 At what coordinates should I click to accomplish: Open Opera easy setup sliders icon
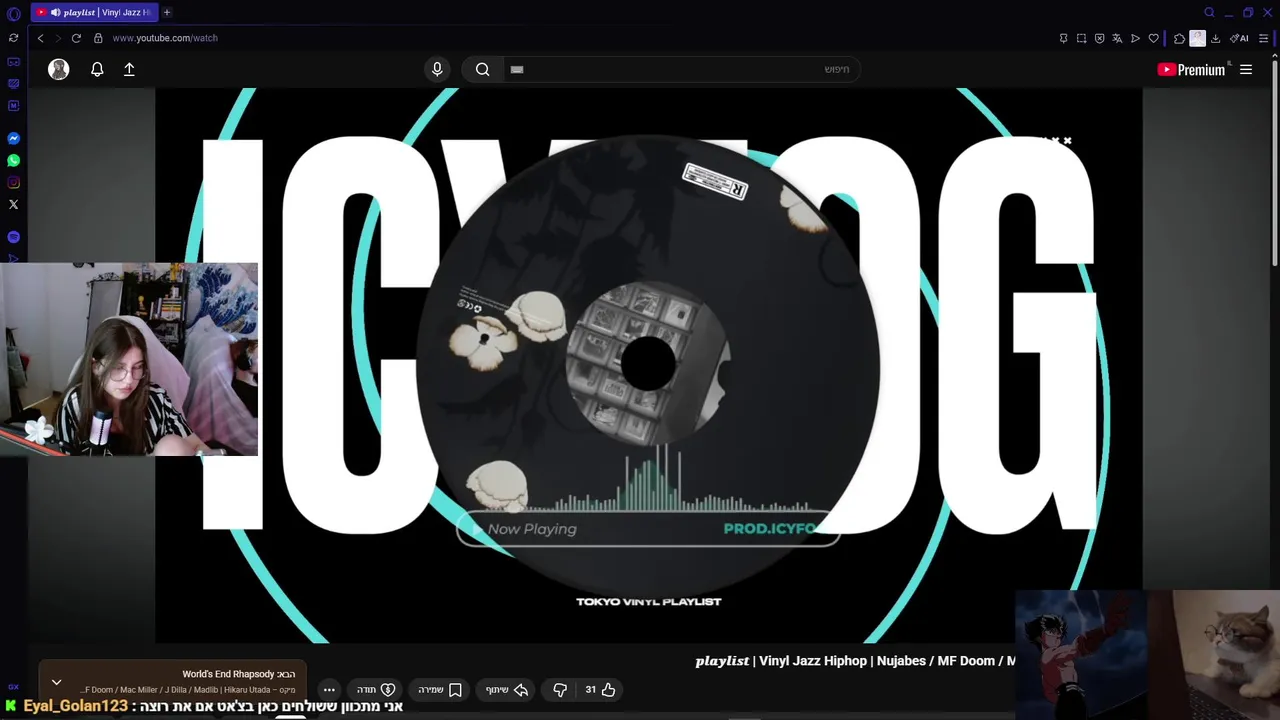tap(1263, 38)
